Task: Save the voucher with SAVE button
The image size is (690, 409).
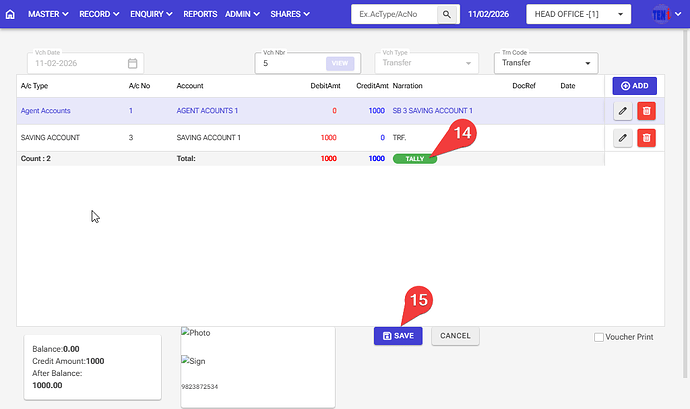Action: [x=398, y=336]
